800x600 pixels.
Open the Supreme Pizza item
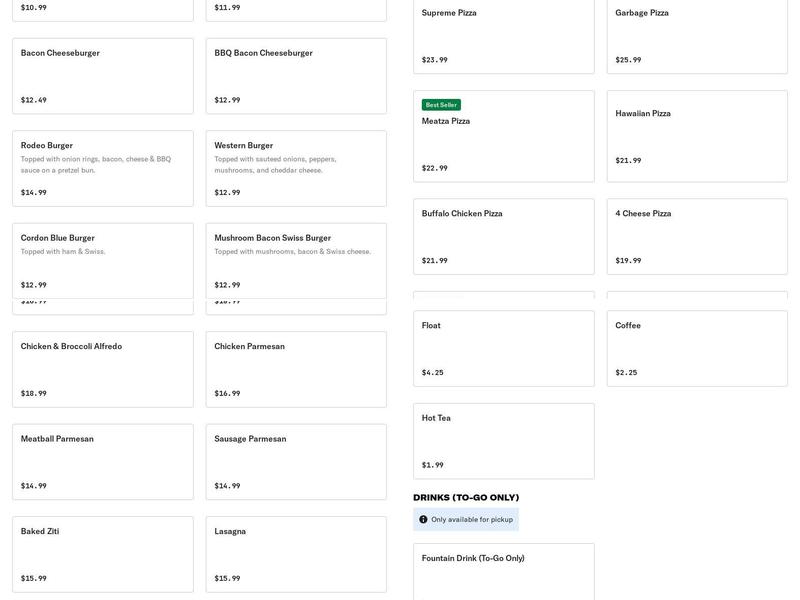(503, 36)
